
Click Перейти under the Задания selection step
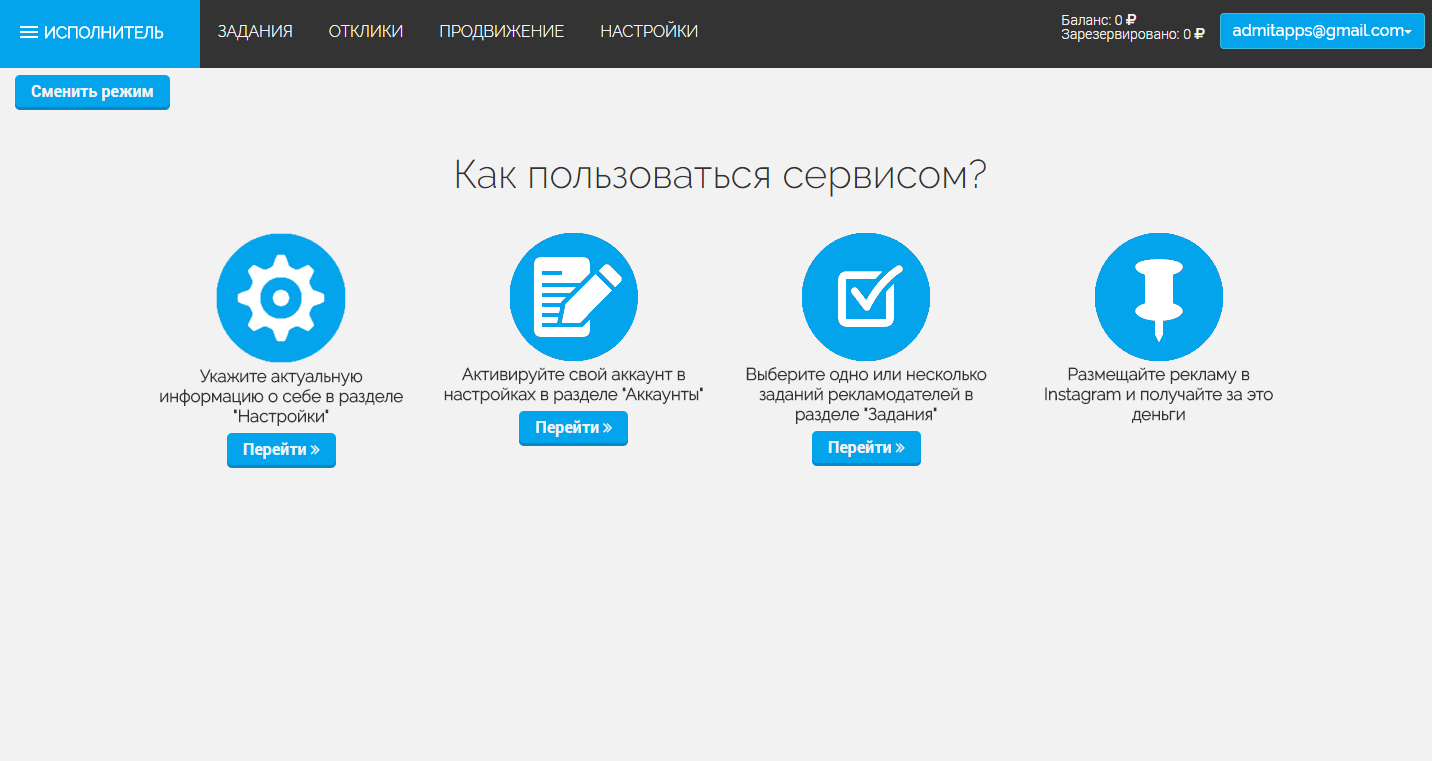pos(866,448)
